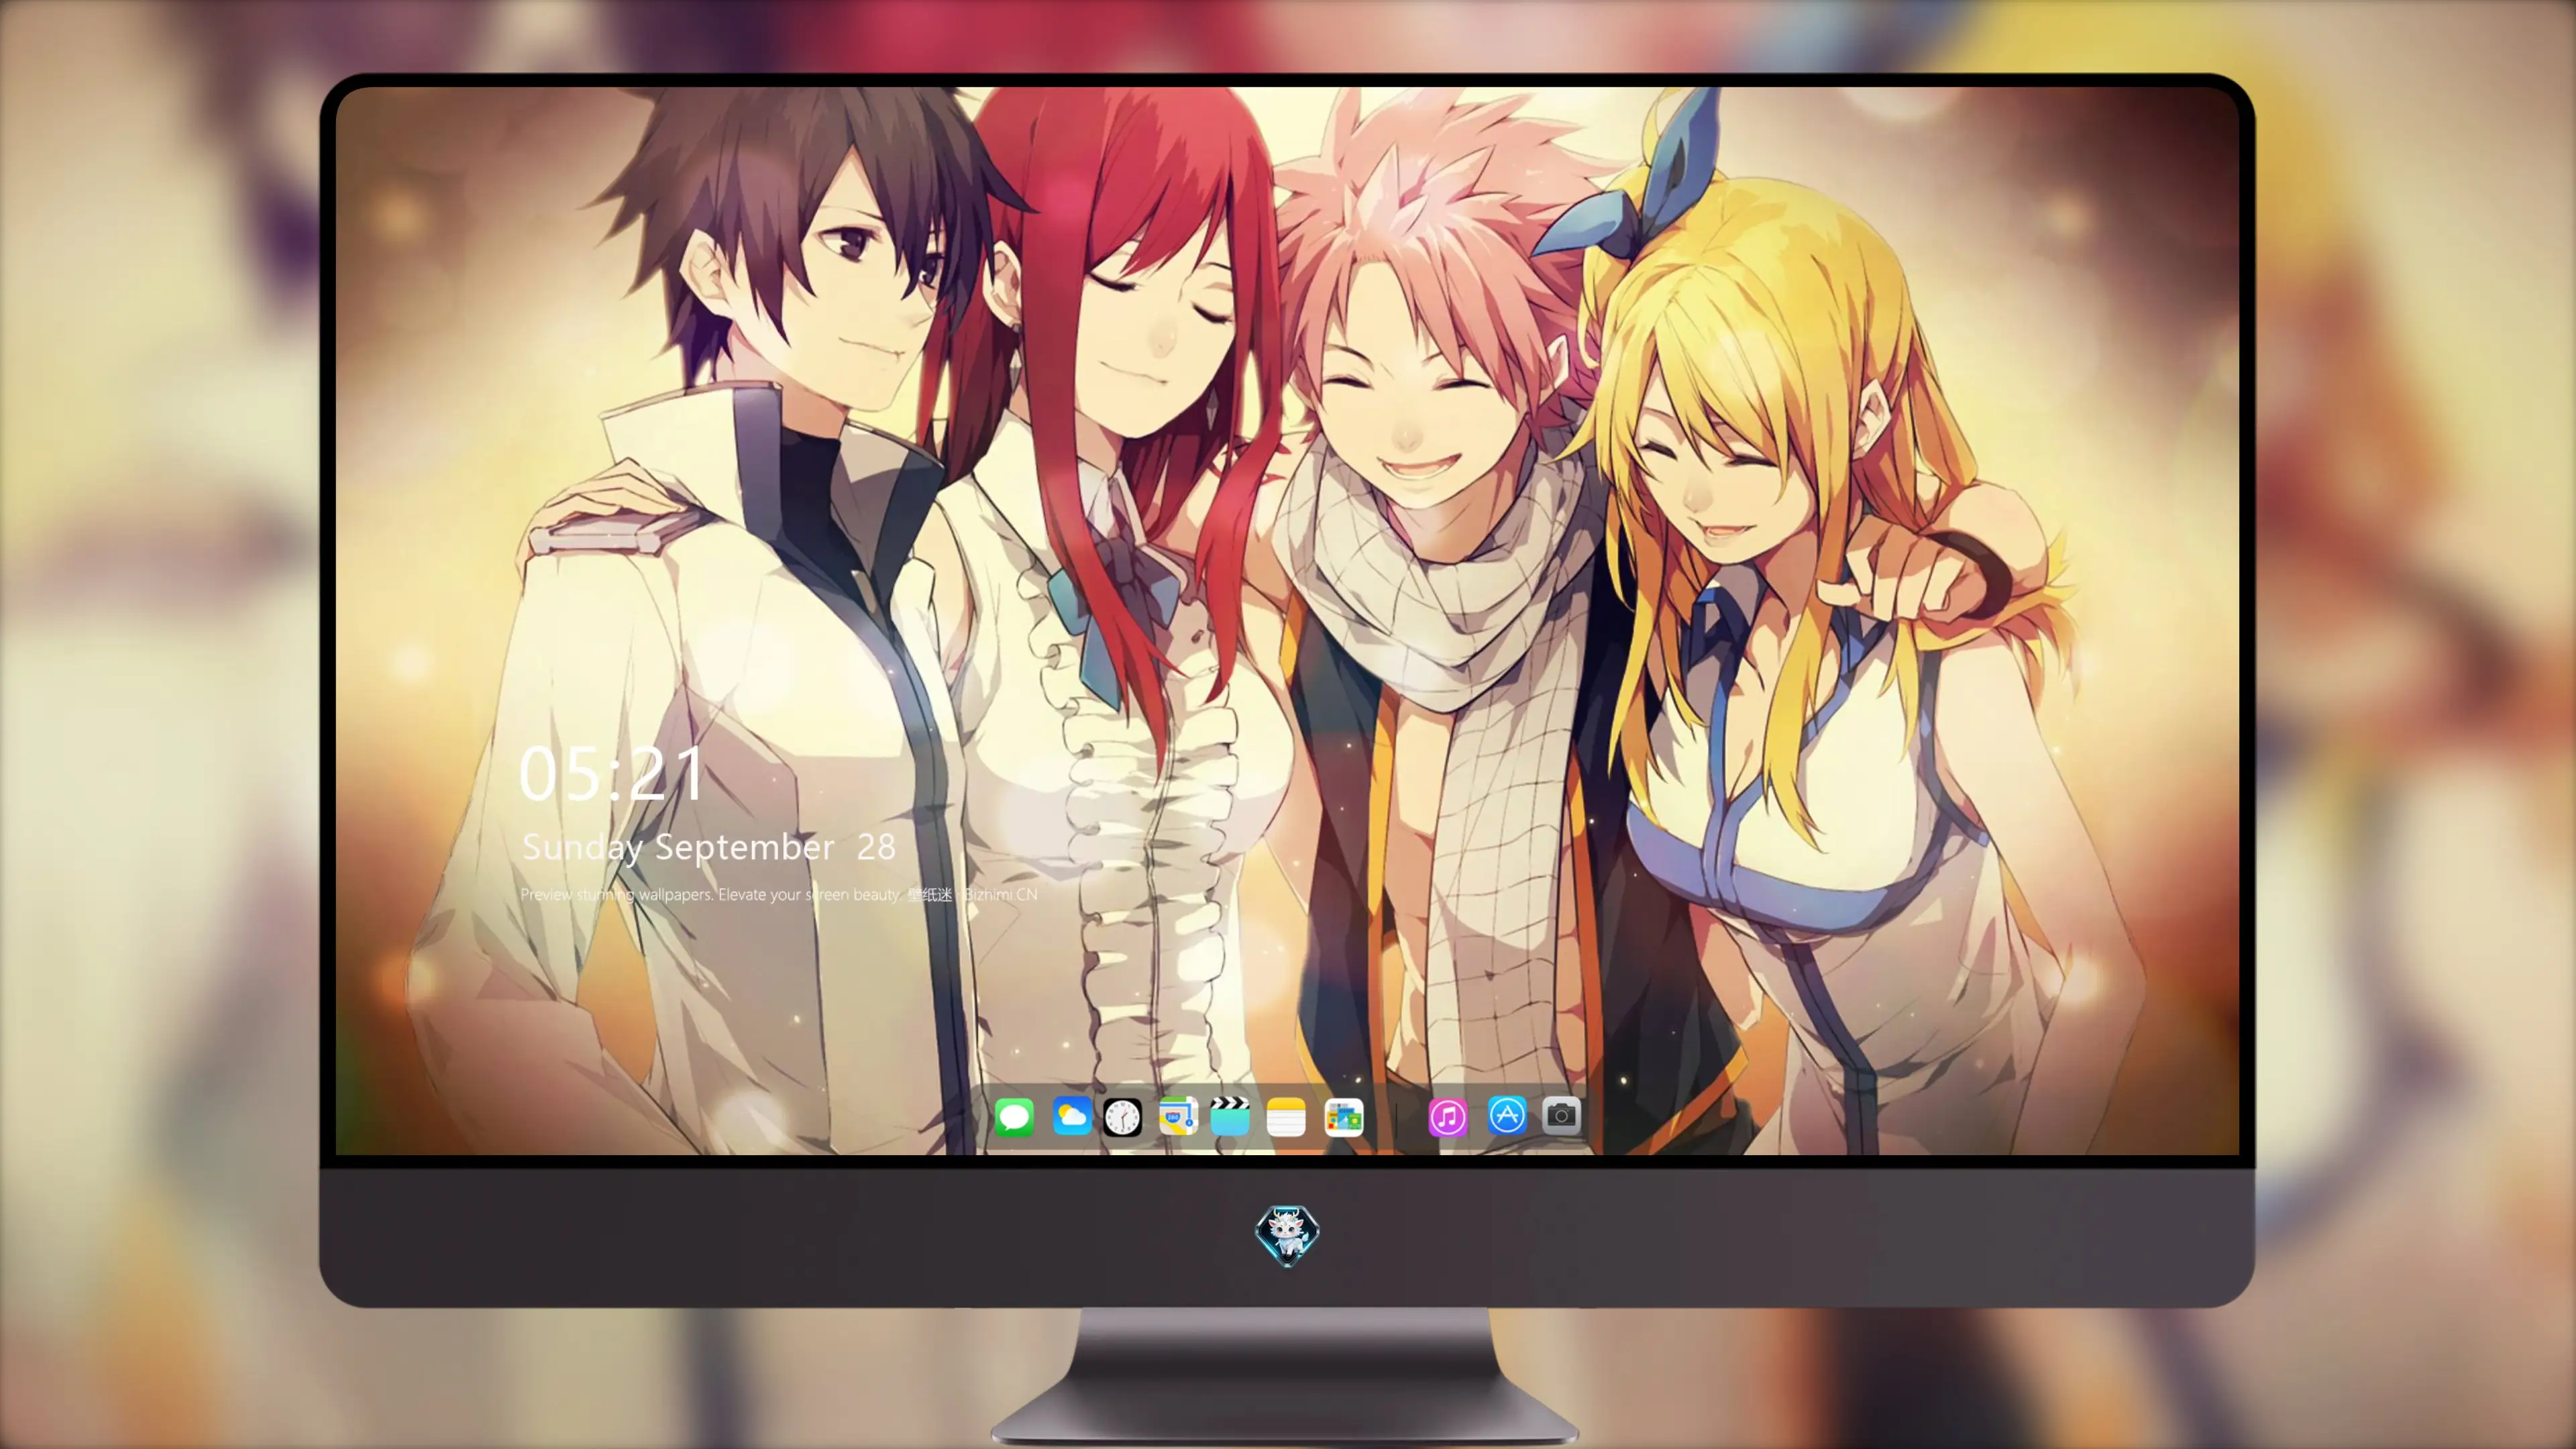The width and height of the screenshot is (2576, 1449).
Task: Open the Notes app in the dock
Action: pos(1286,1116)
